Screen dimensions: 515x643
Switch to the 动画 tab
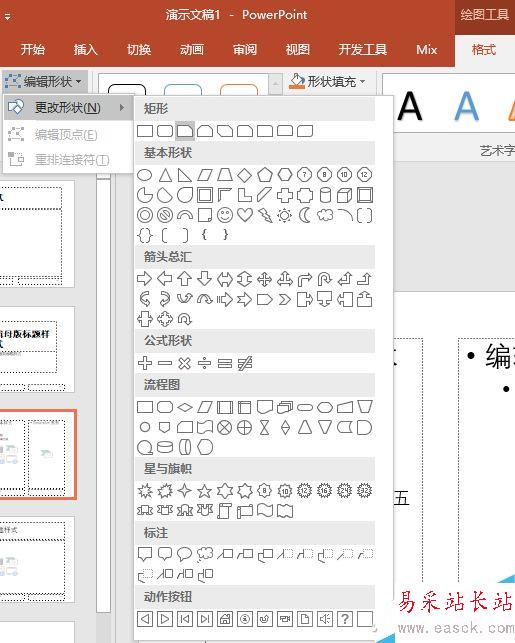191,50
